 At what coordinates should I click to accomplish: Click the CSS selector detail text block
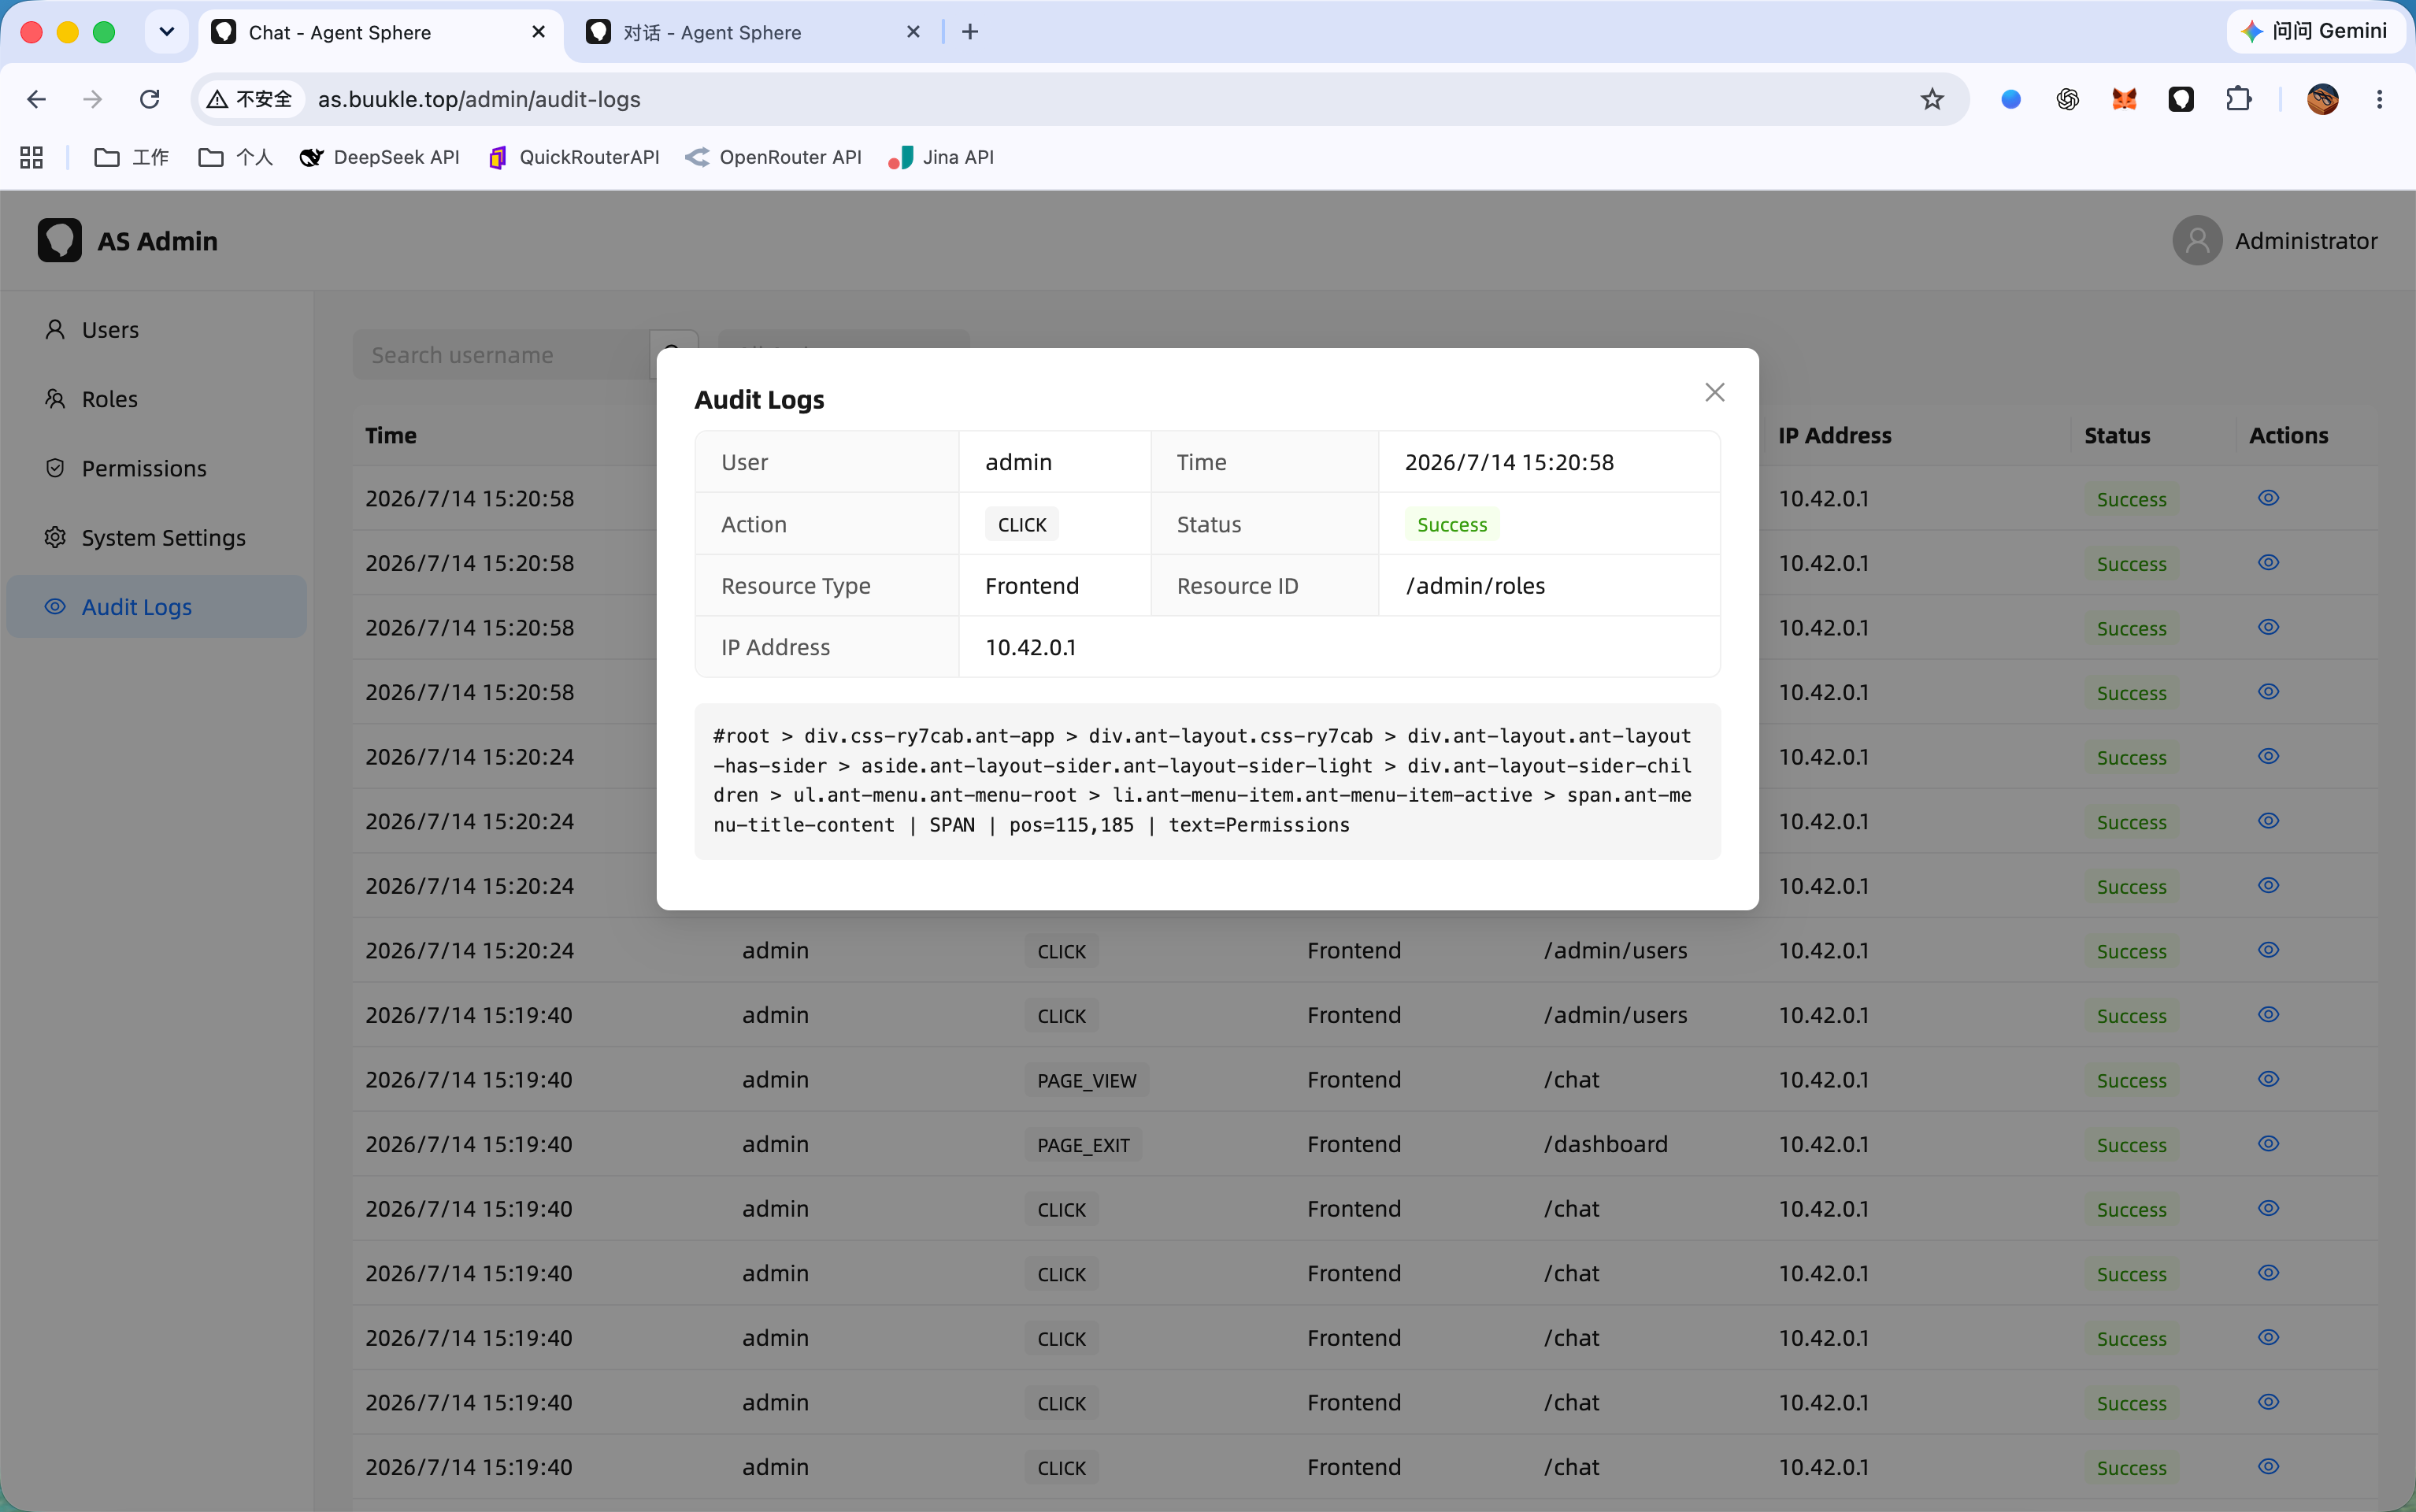pyautogui.click(x=1207, y=781)
